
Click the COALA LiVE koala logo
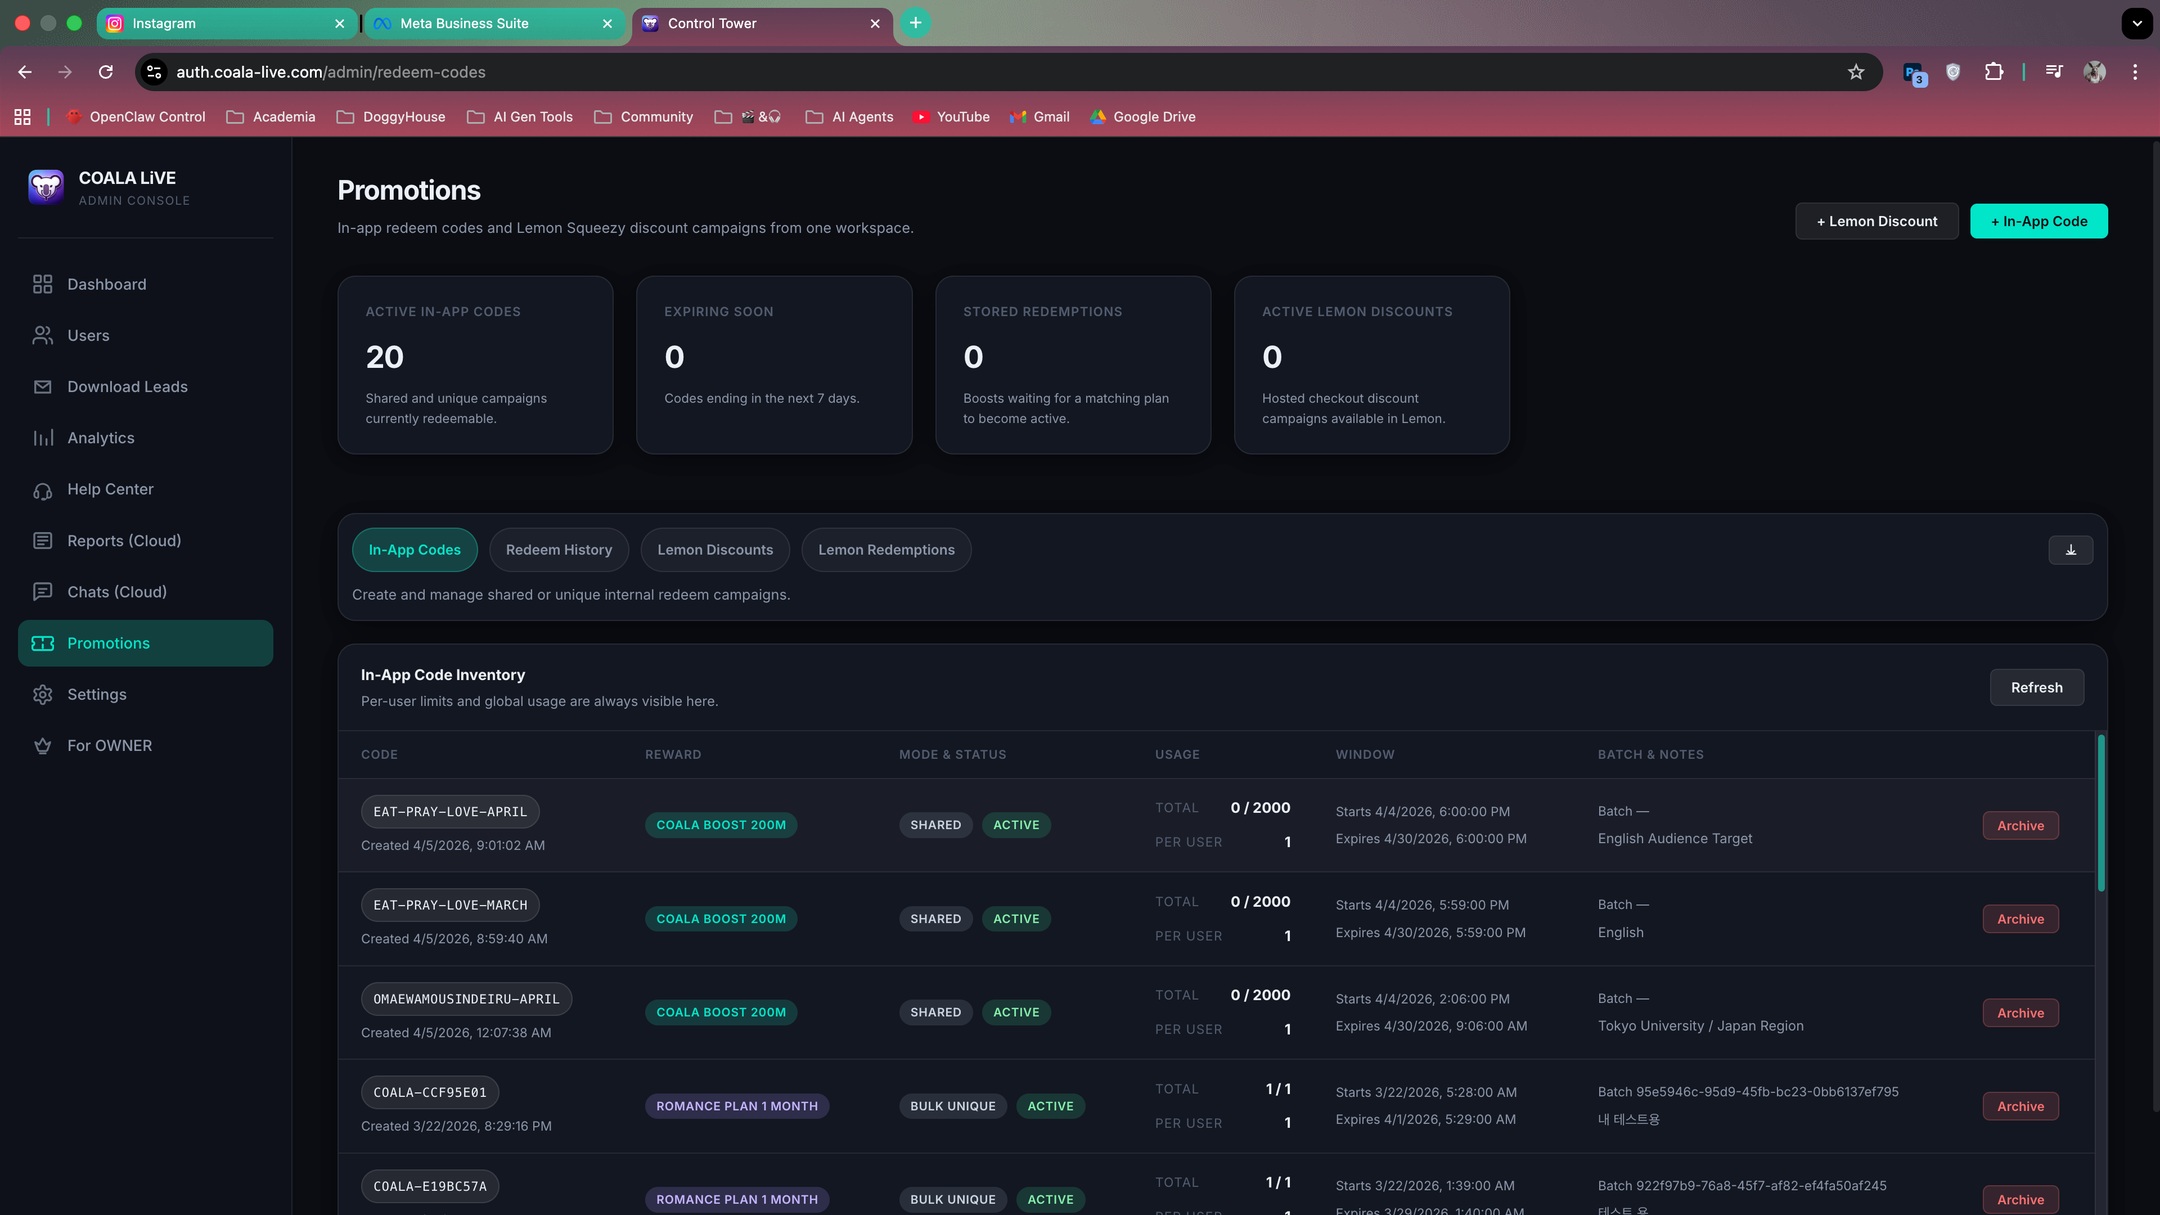44,186
